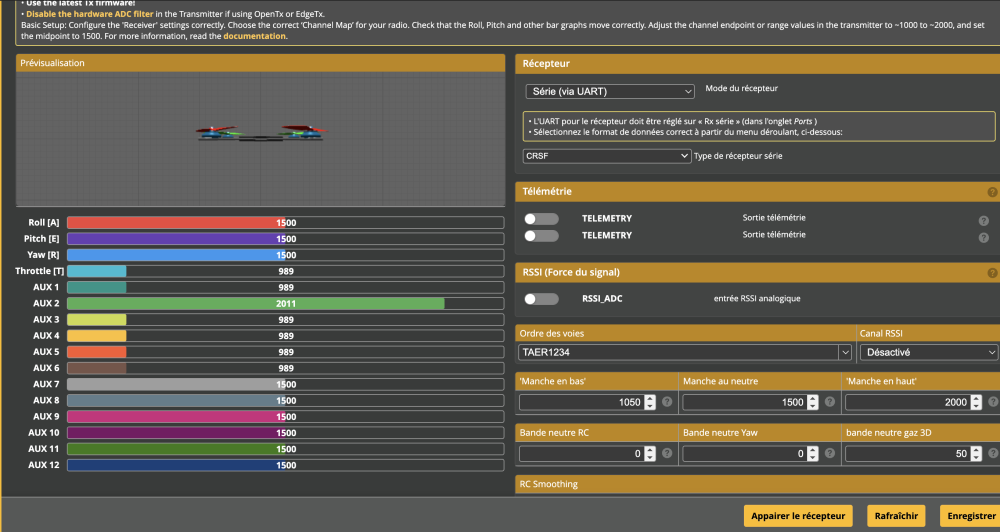Open the Canal RSSI 'Désactivé' dropdown

click(x=928, y=352)
